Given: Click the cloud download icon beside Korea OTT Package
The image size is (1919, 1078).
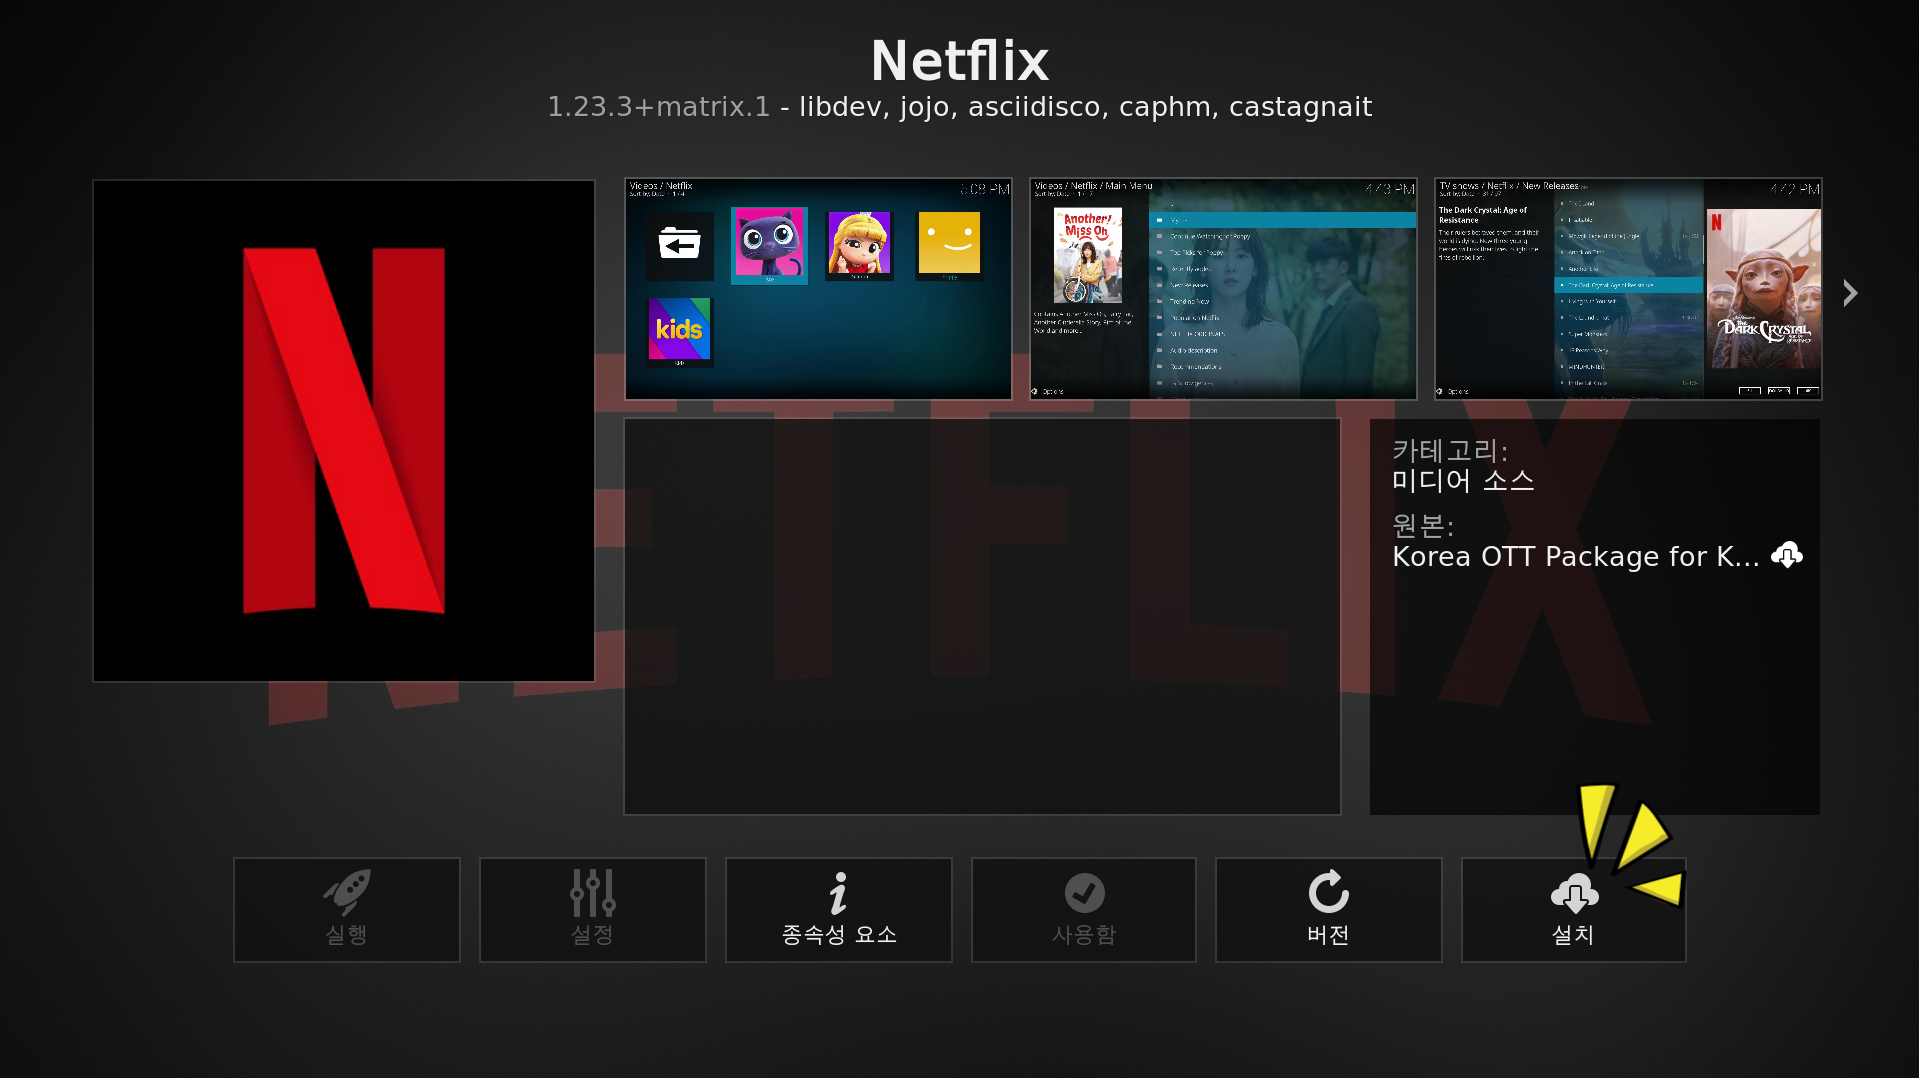Looking at the screenshot, I should point(1786,555).
